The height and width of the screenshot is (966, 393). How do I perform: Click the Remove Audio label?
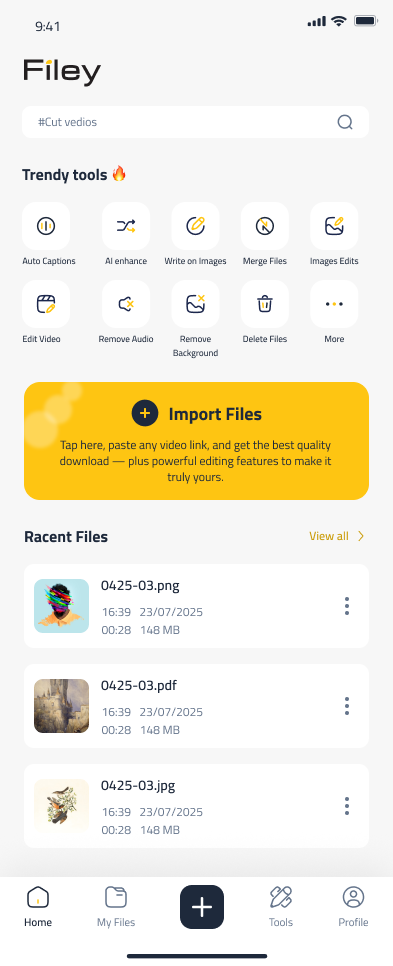[x=126, y=339]
